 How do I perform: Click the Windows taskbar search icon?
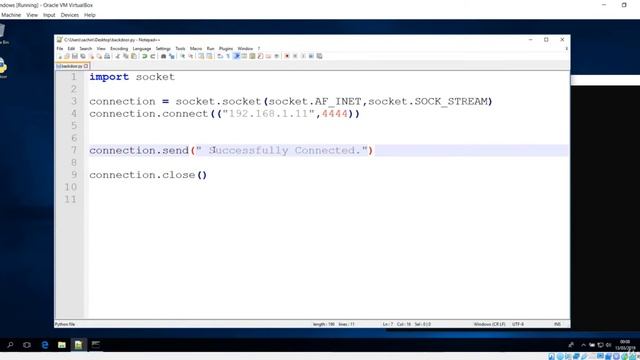click(x=10, y=345)
